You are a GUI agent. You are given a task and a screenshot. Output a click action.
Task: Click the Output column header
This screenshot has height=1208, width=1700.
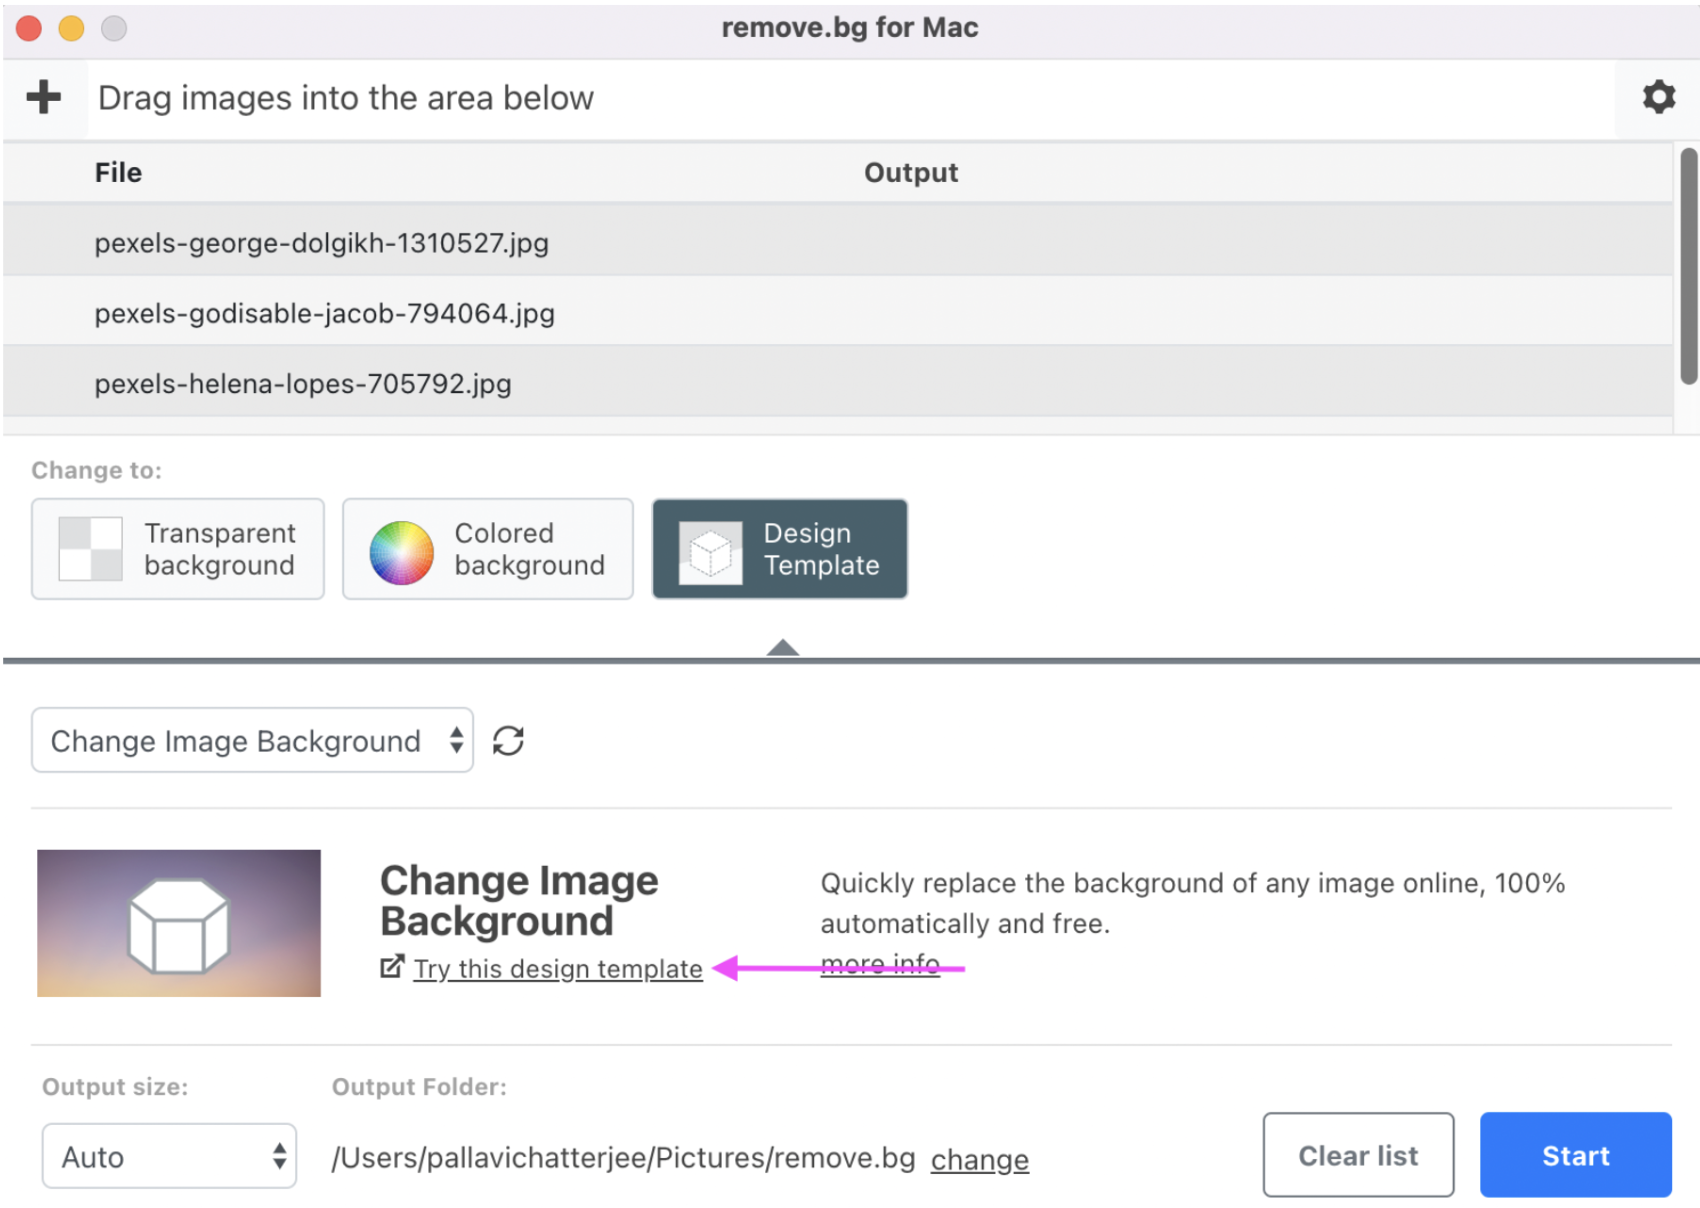point(911,172)
